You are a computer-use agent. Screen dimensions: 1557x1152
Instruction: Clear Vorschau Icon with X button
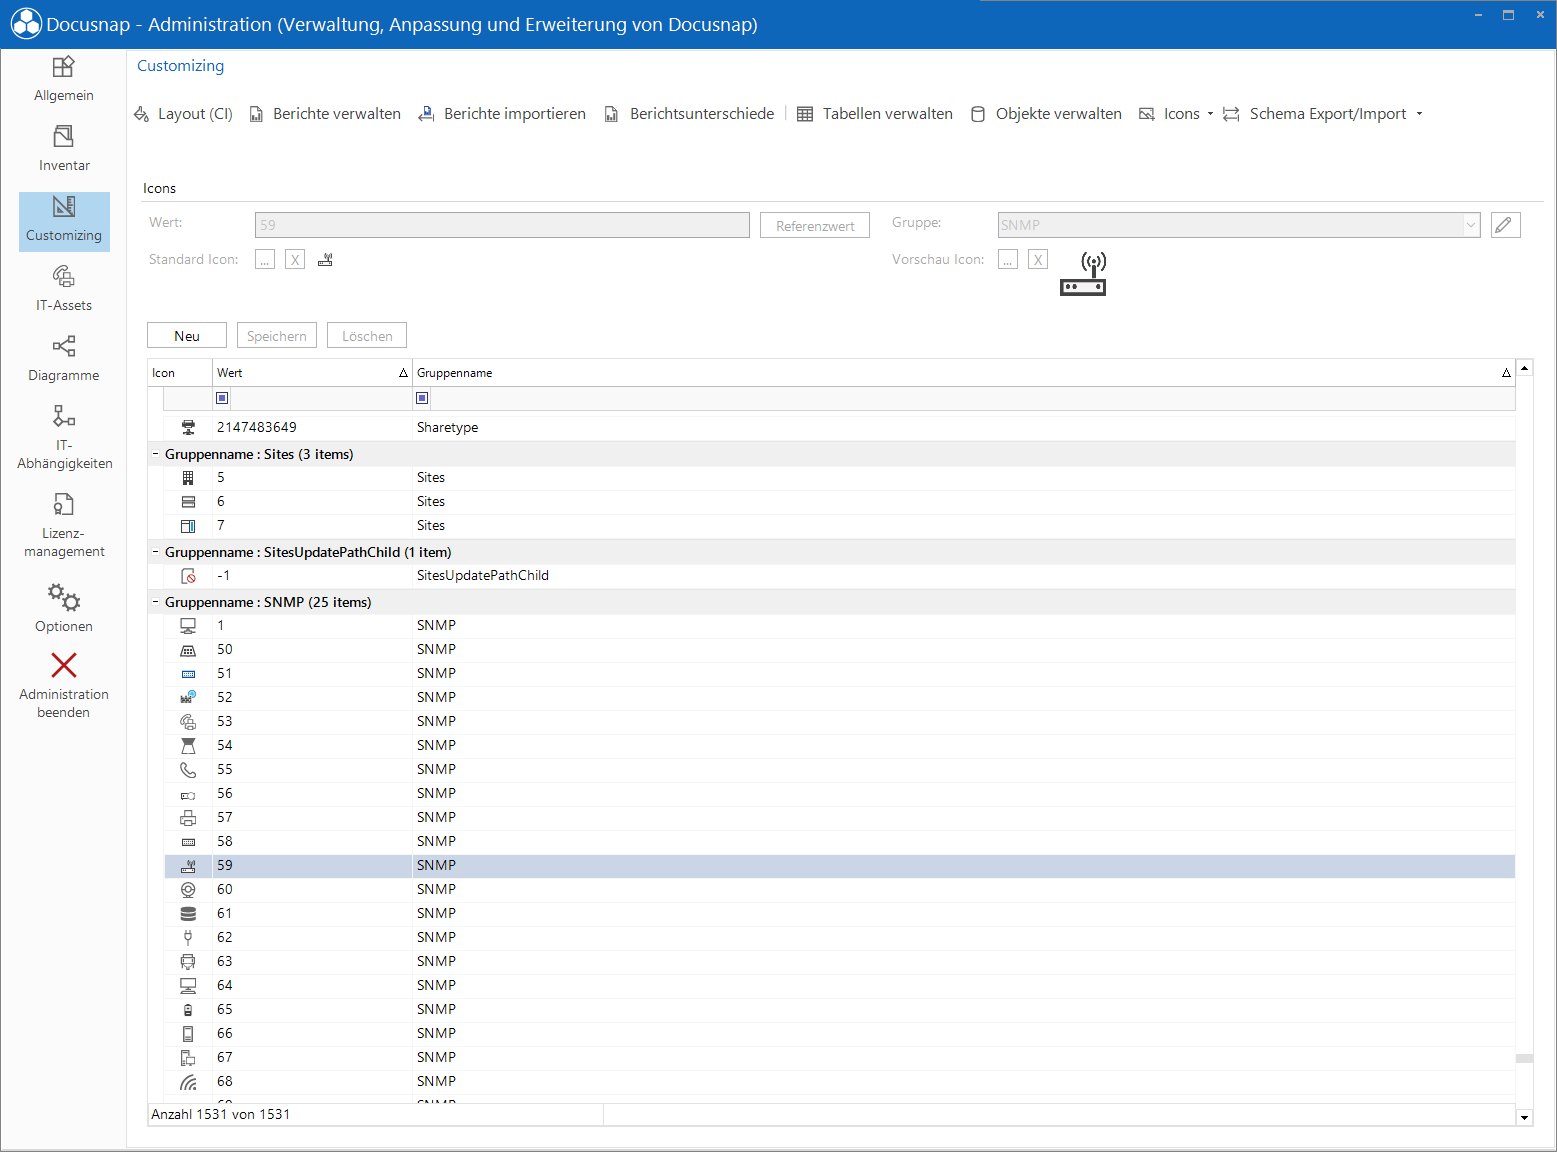1038,260
